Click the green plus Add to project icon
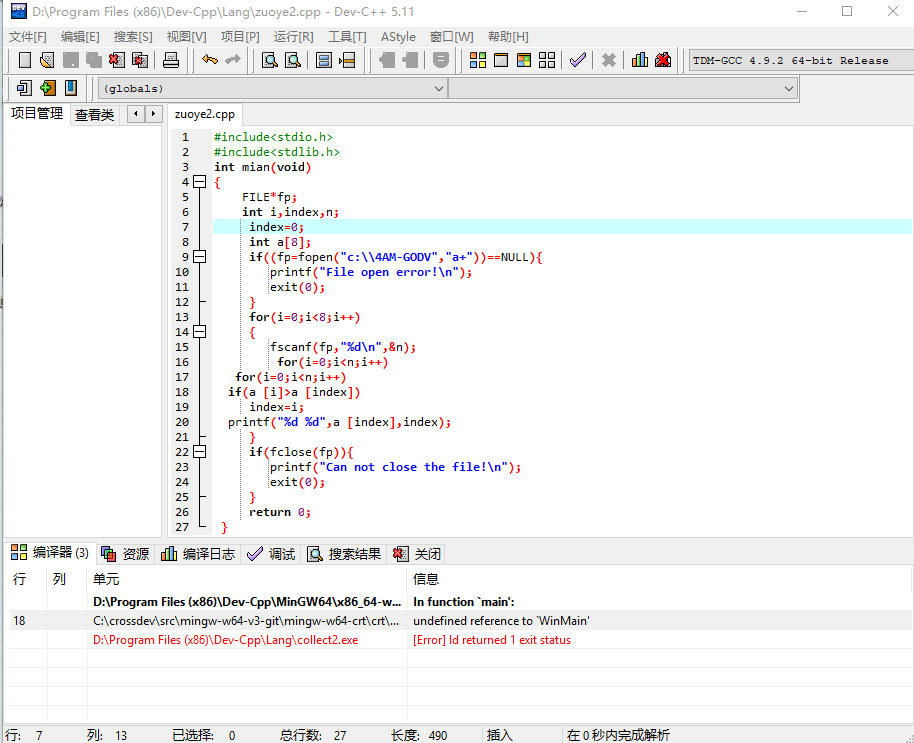This screenshot has width=914, height=743. coord(47,88)
